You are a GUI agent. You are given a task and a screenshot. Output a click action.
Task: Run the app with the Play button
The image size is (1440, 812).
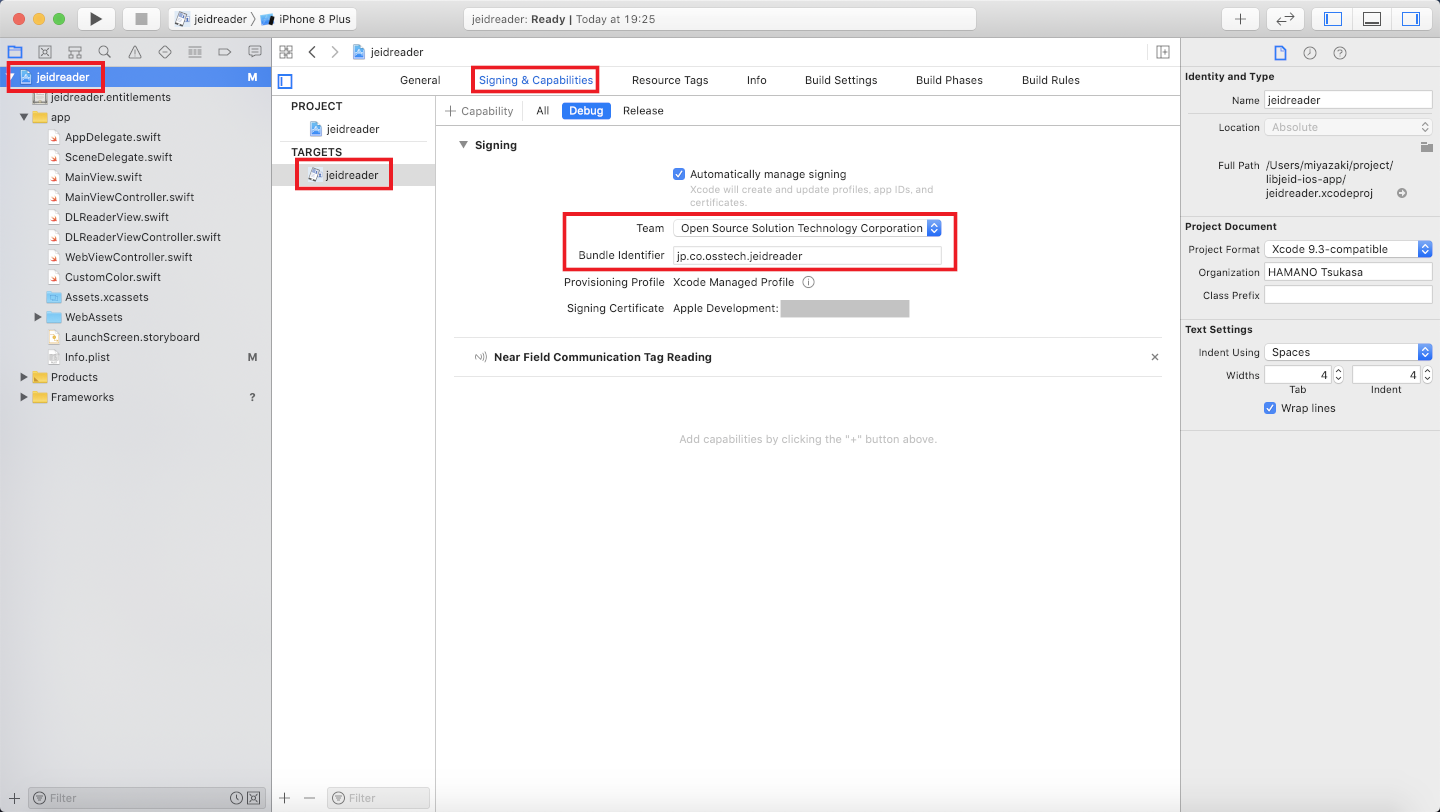click(x=96, y=19)
